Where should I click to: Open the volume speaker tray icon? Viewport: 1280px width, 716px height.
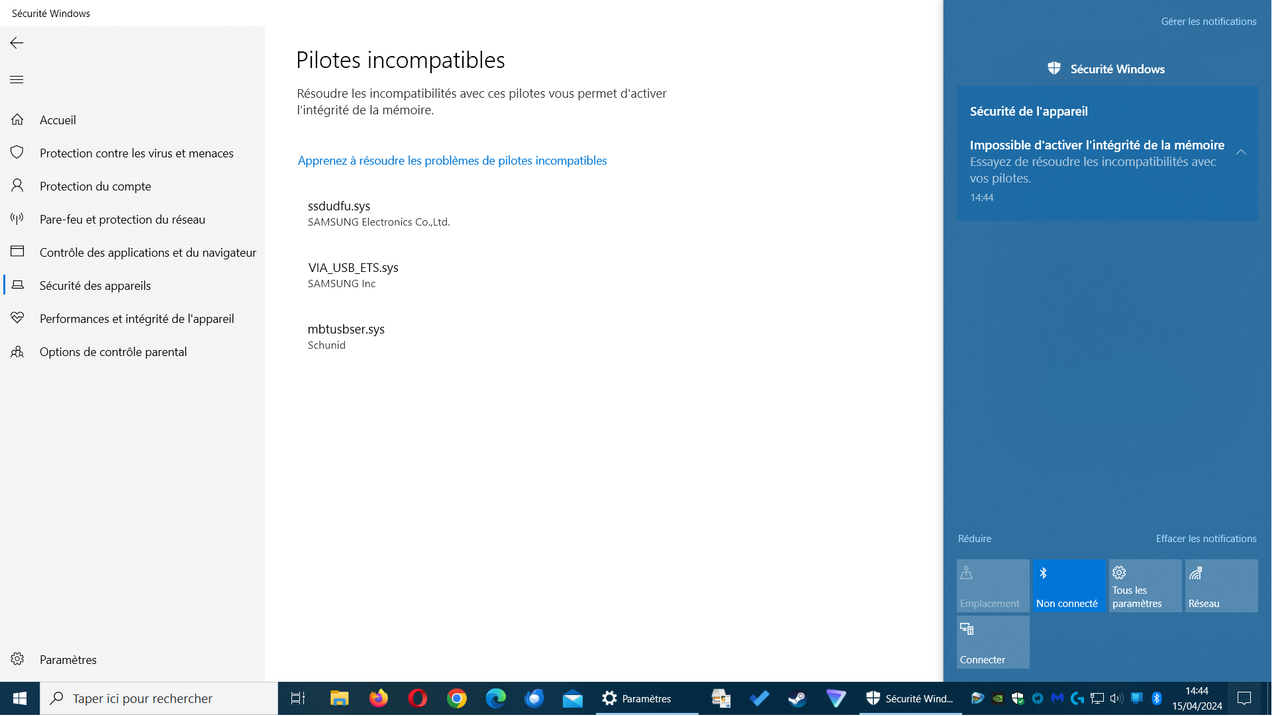[x=1117, y=699]
